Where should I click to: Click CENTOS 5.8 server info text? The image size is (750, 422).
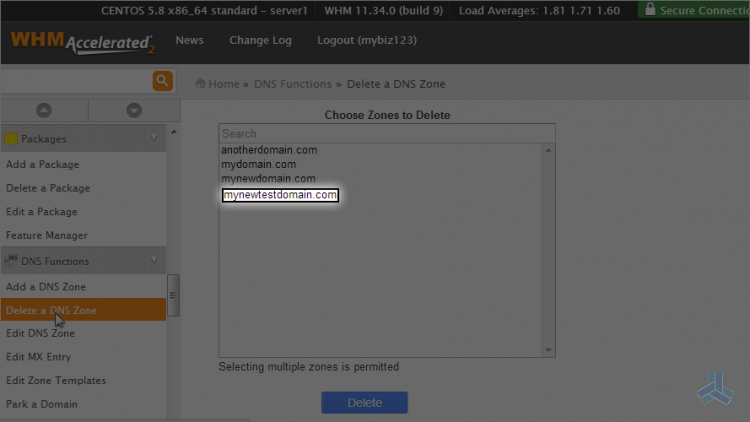204,11
